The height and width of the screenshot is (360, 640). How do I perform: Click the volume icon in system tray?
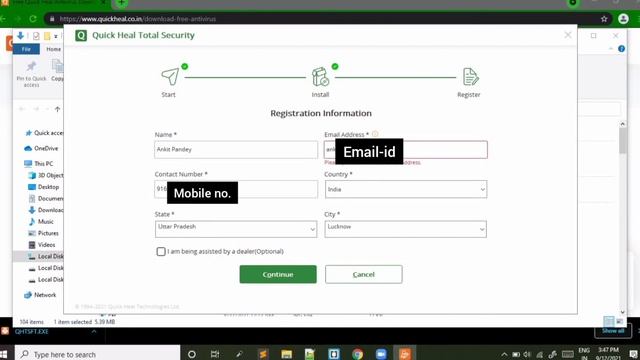[x=527, y=355]
